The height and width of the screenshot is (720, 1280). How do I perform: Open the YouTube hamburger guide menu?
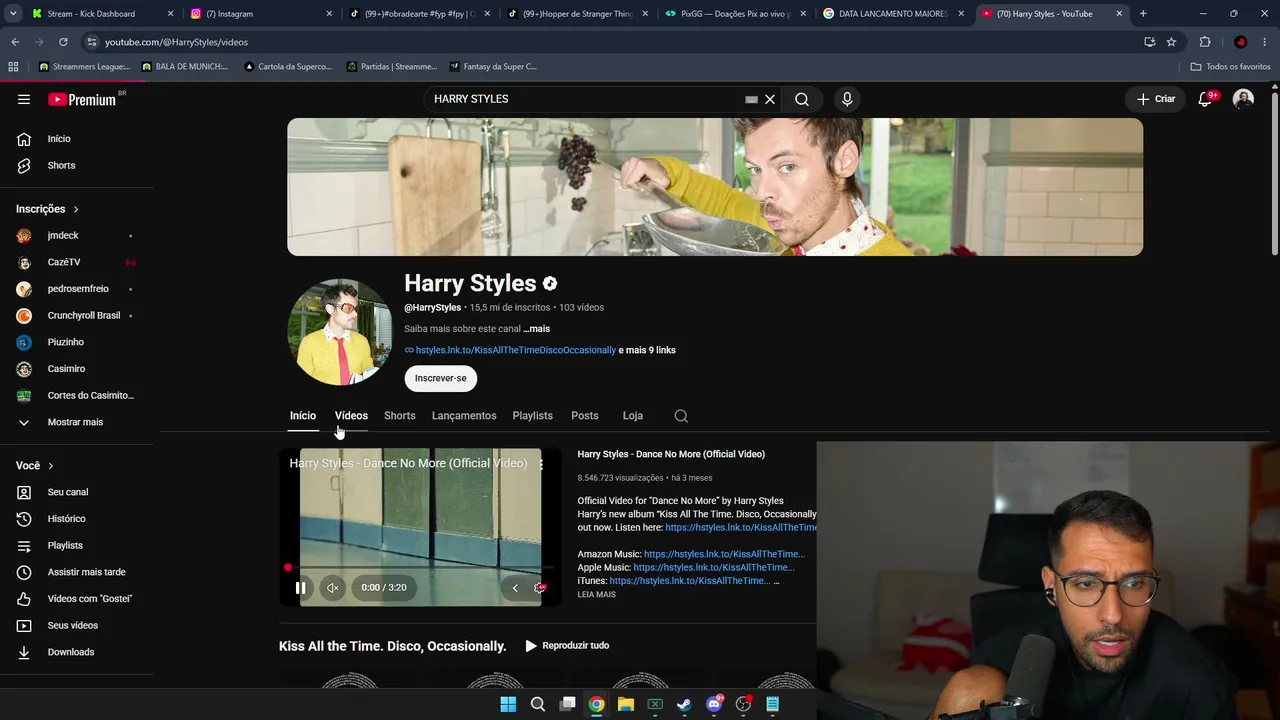(x=24, y=99)
